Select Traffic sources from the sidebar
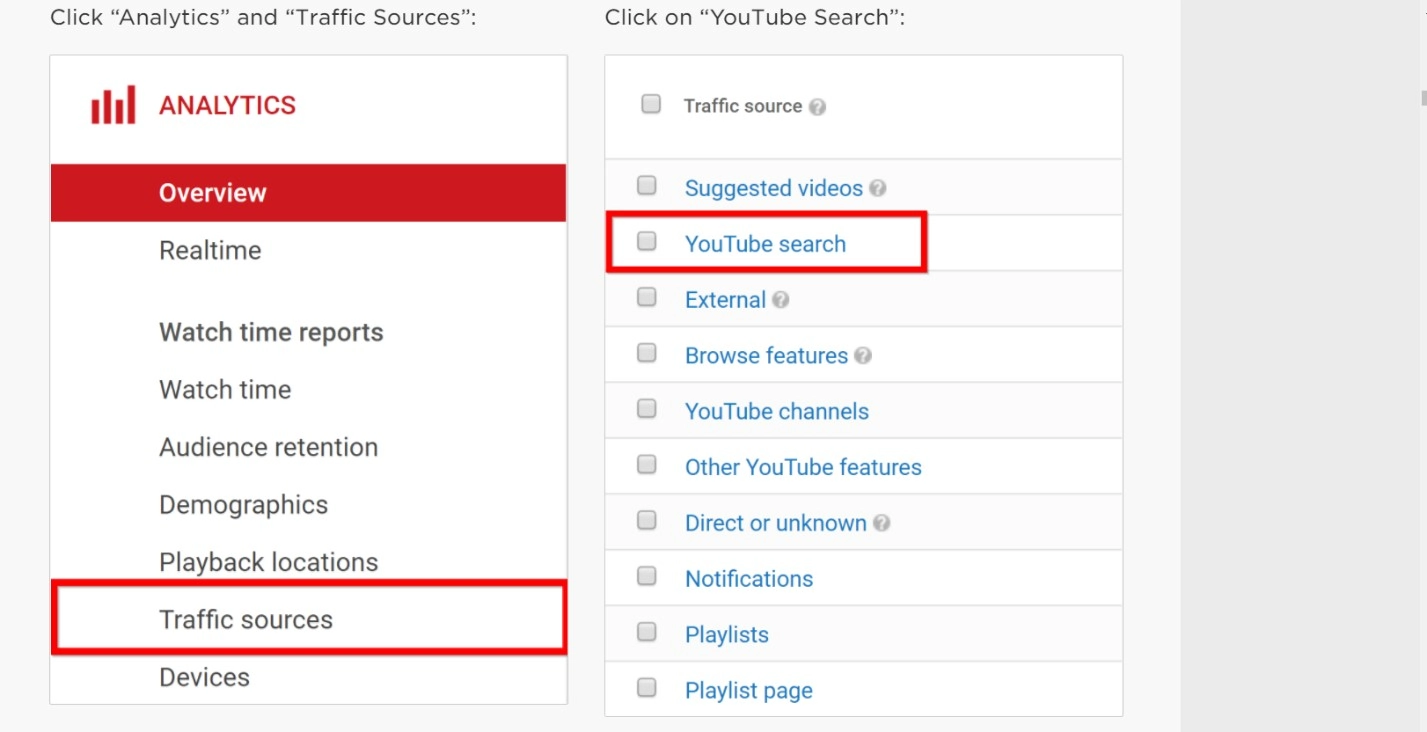This screenshot has height=732, width=1427. pos(245,619)
